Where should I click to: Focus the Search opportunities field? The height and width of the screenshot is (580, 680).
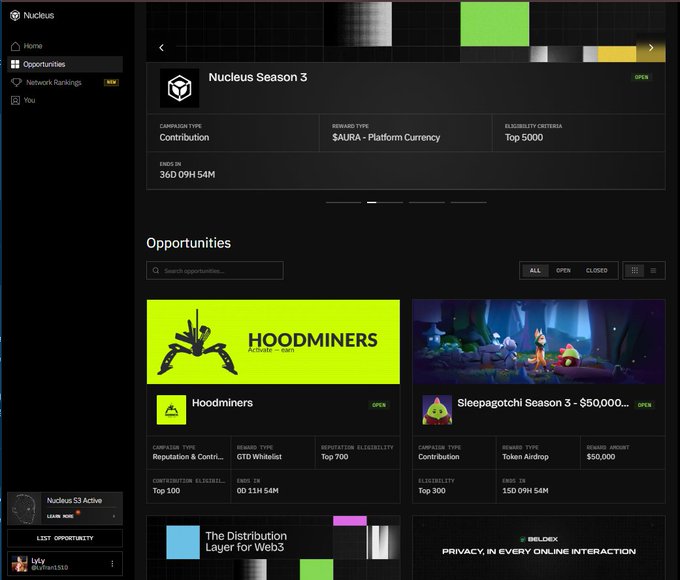pos(215,271)
